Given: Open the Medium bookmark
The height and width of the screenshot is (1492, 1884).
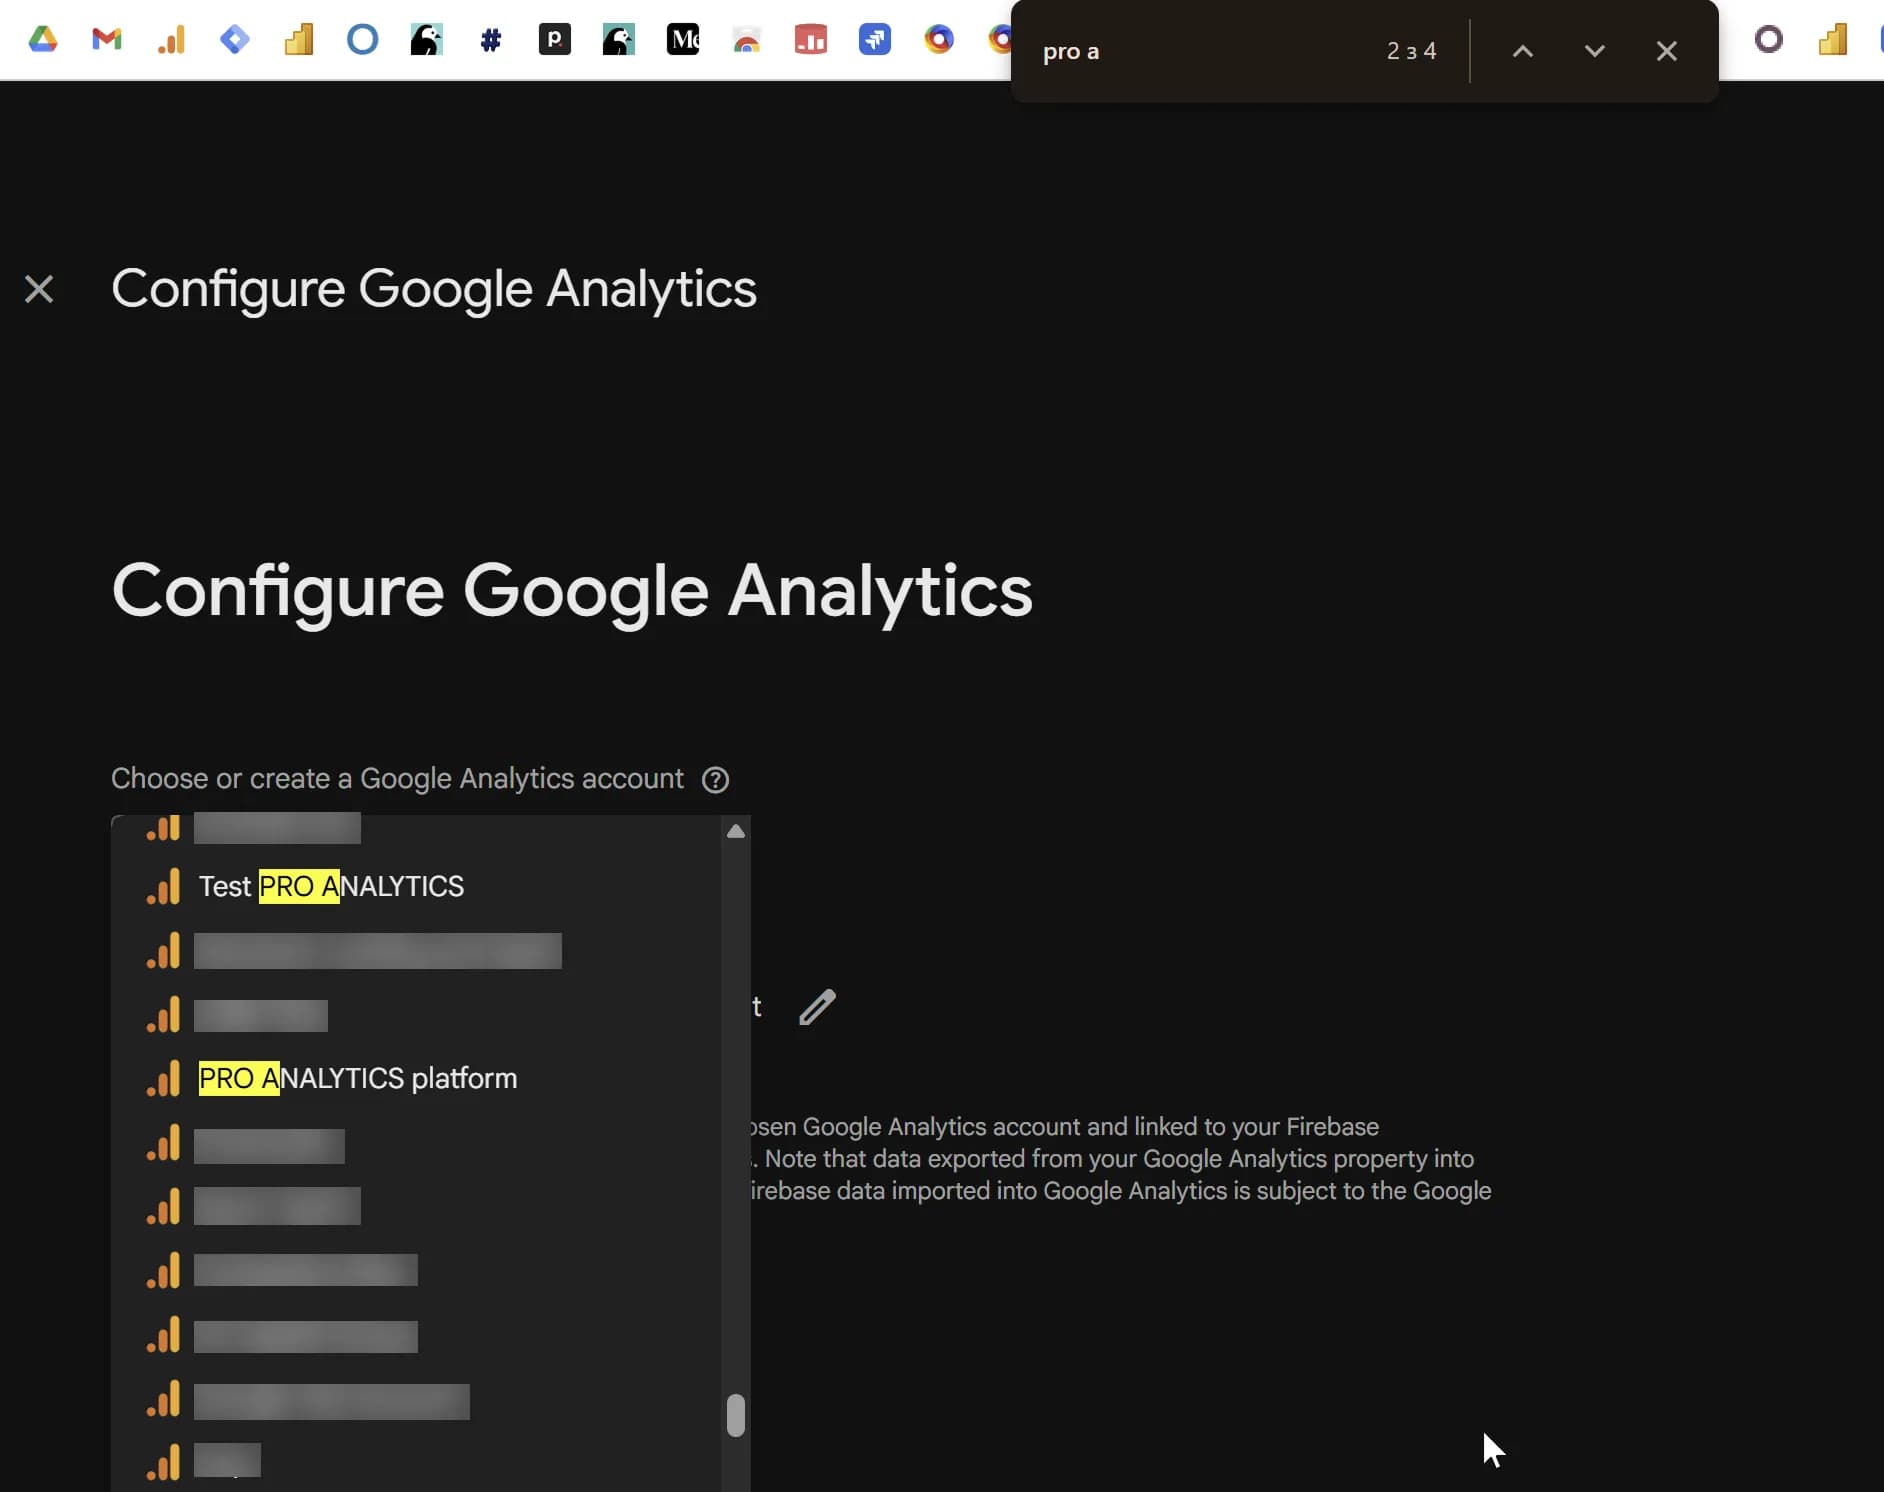Looking at the screenshot, I should [682, 40].
